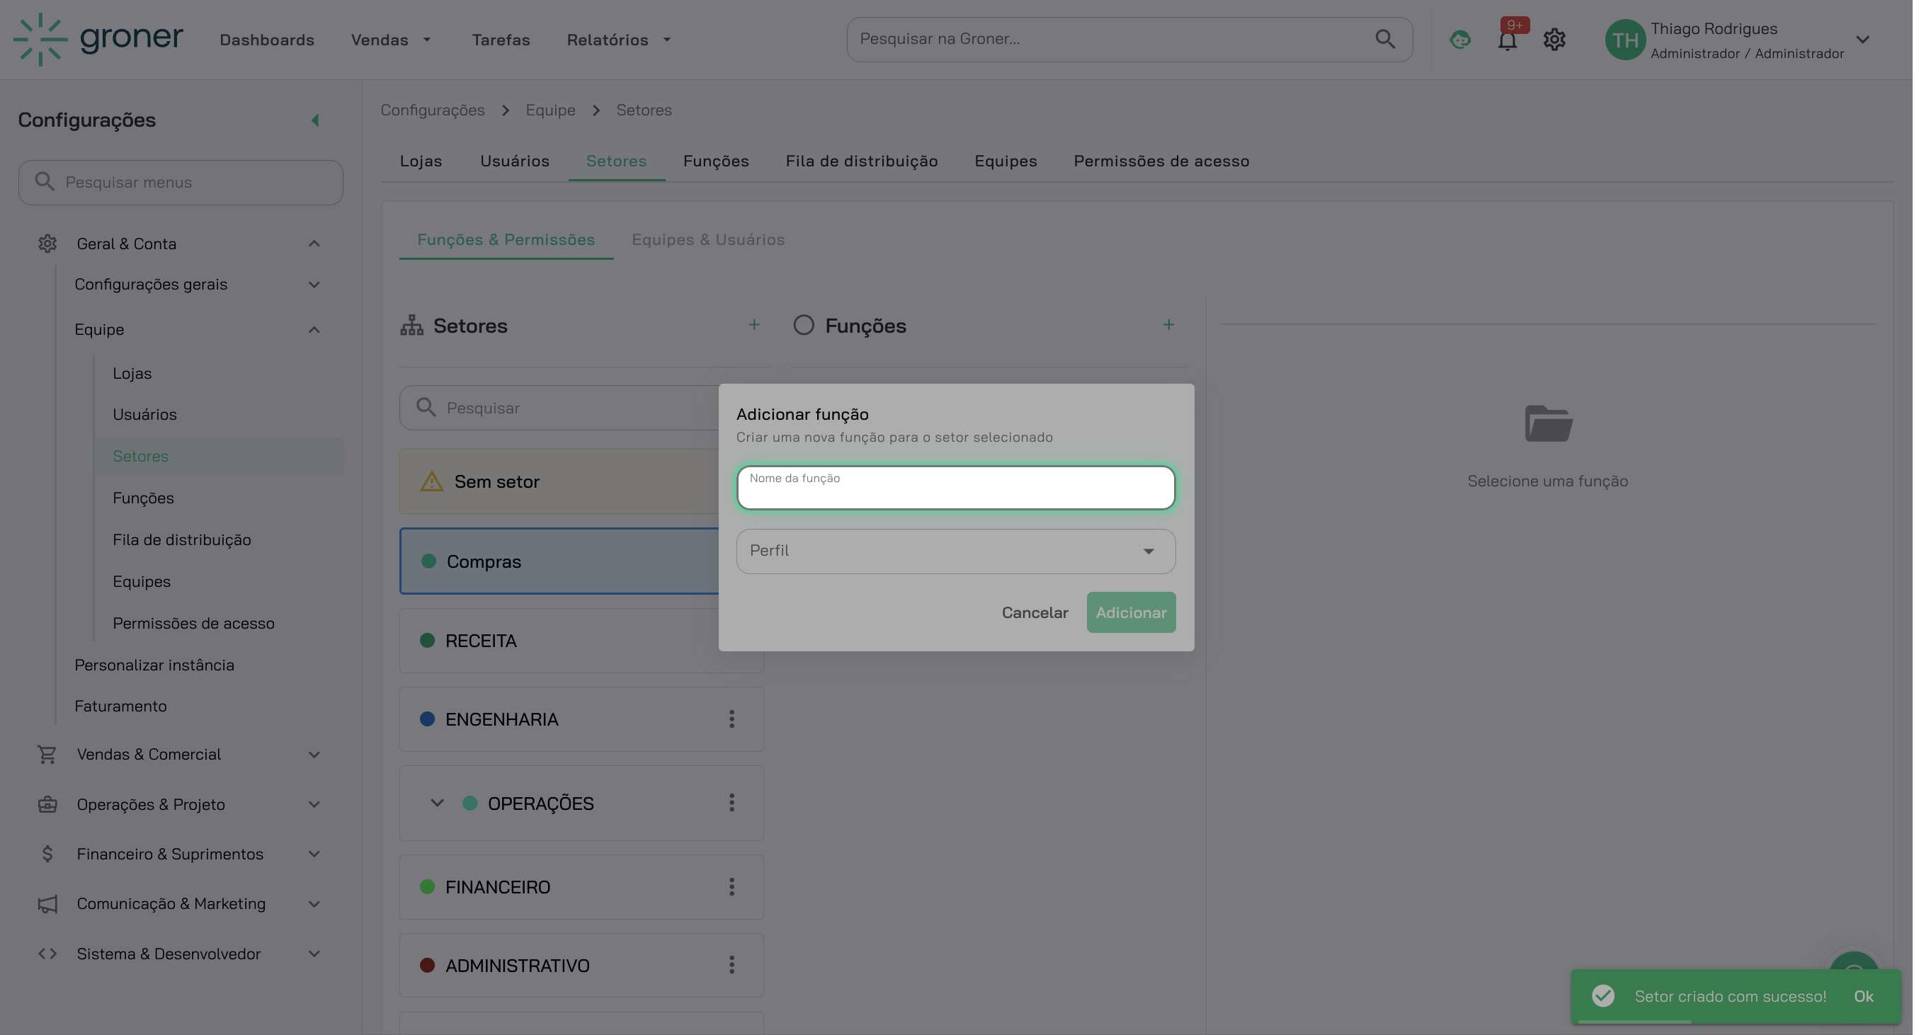This screenshot has height=1035, width=1919.
Task: Open the Vendas menu in top navigation
Action: click(x=392, y=40)
